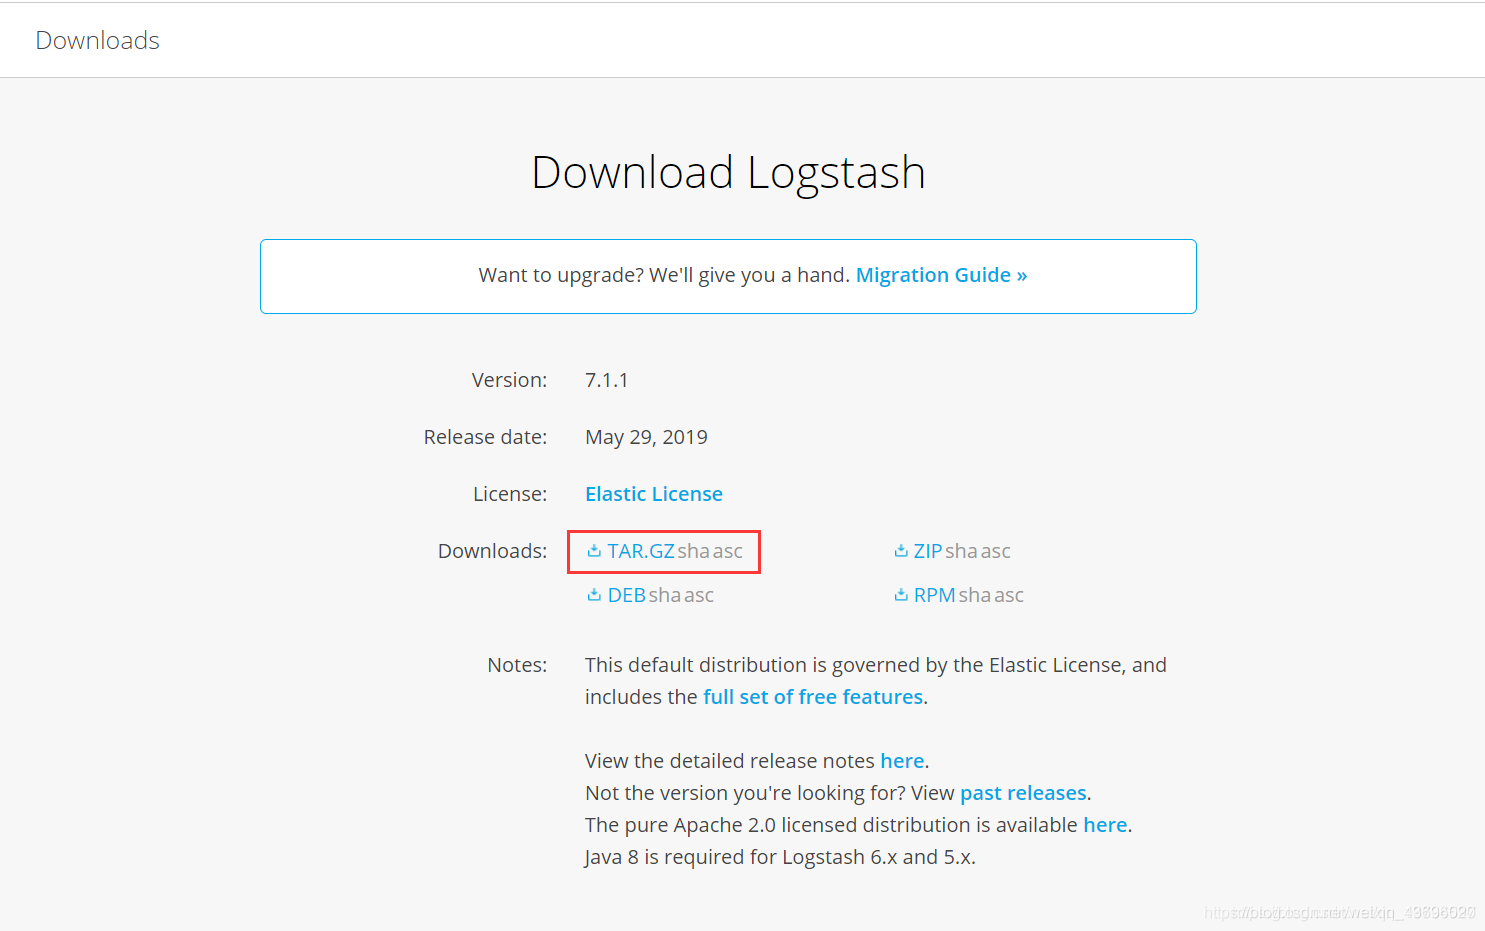
Task: Open asc signature for ZIP
Action: (x=996, y=551)
